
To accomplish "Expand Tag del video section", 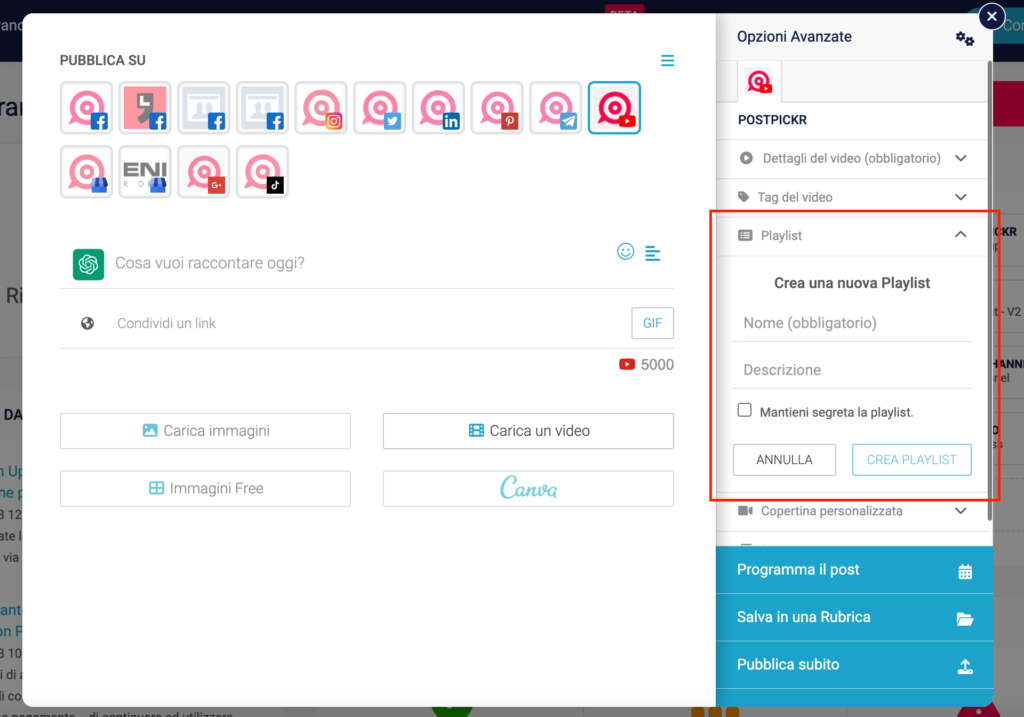I will pyautogui.click(x=852, y=197).
